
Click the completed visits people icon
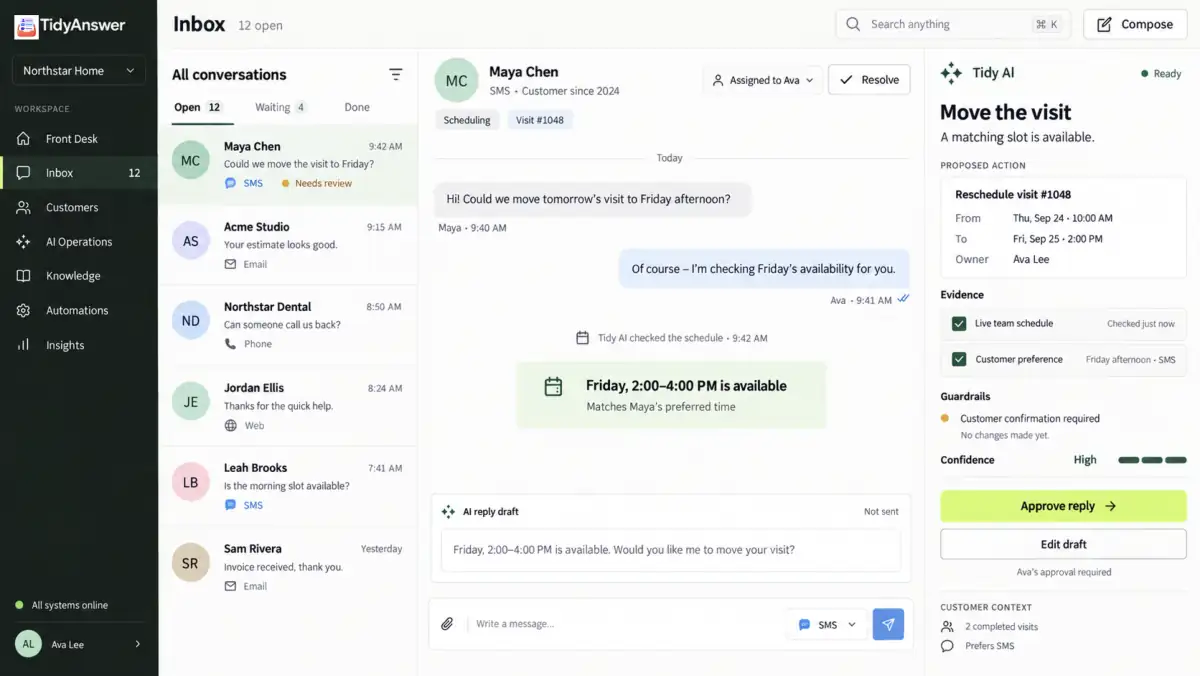pos(947,627)
